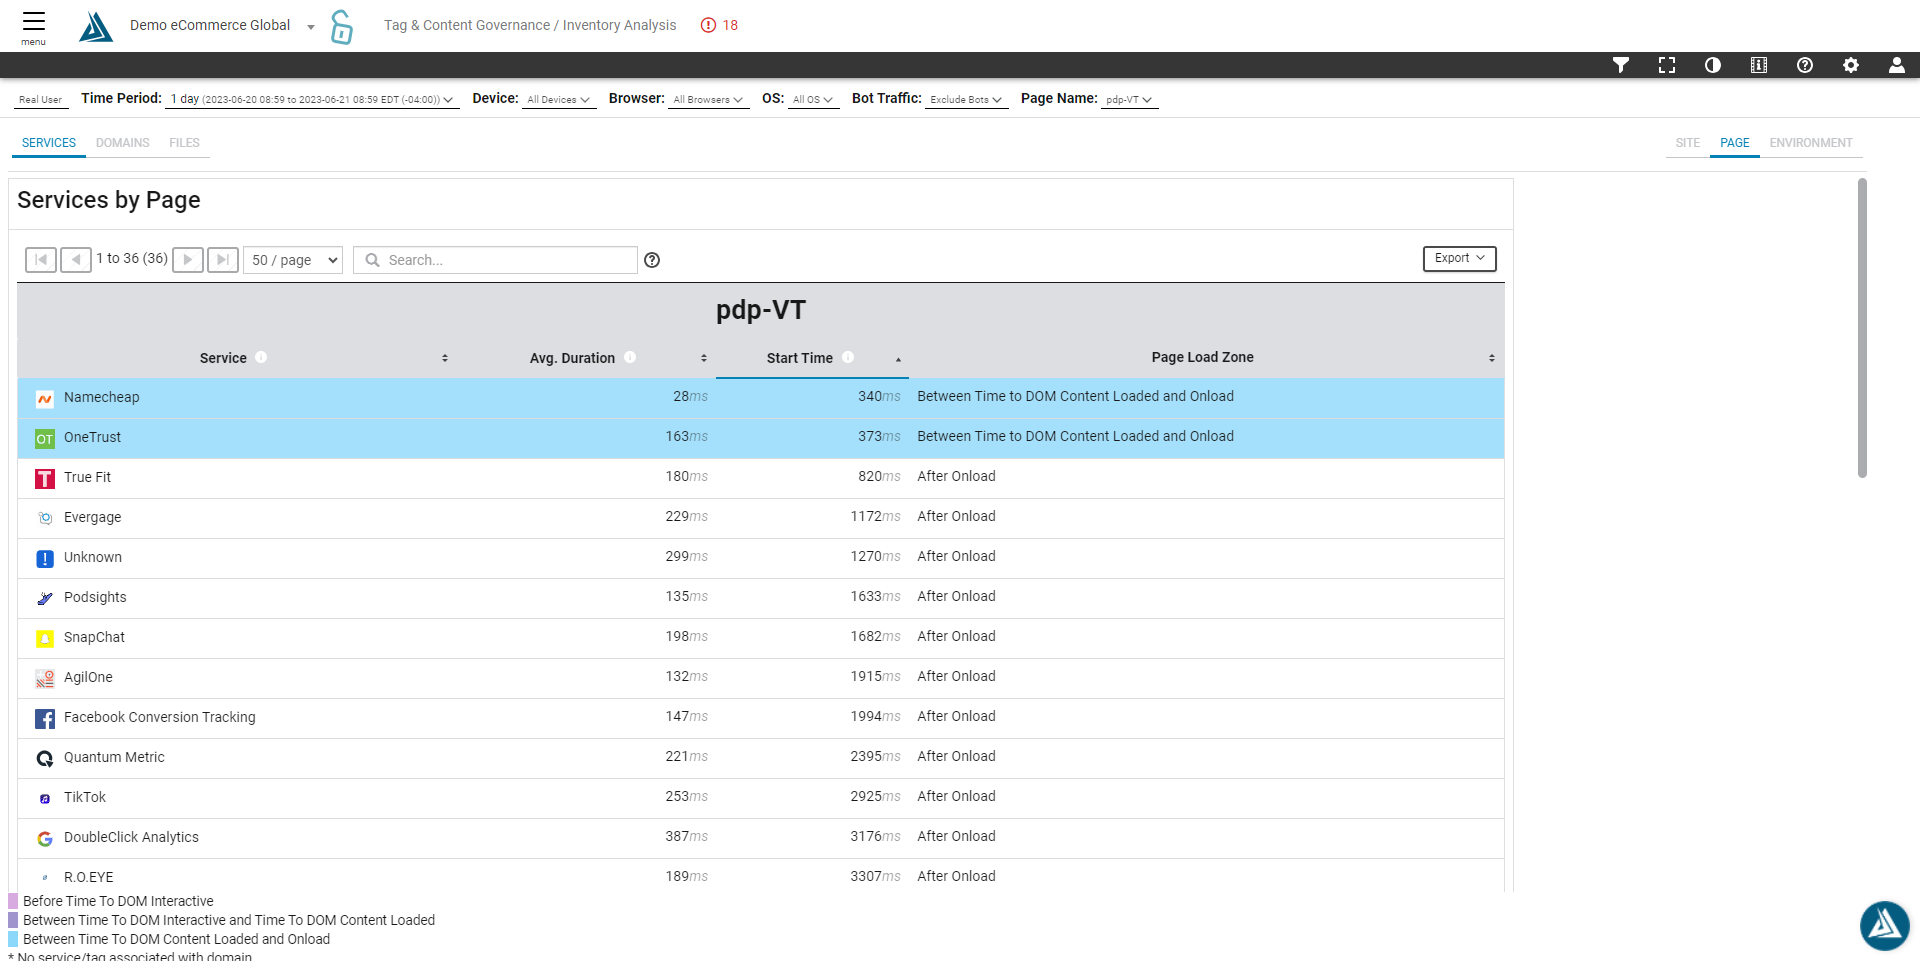Image resolution: width=1920 pixels, height=961 pixels.
Task: Open the OS filter dropdown
Action: (x=813, y=99)
